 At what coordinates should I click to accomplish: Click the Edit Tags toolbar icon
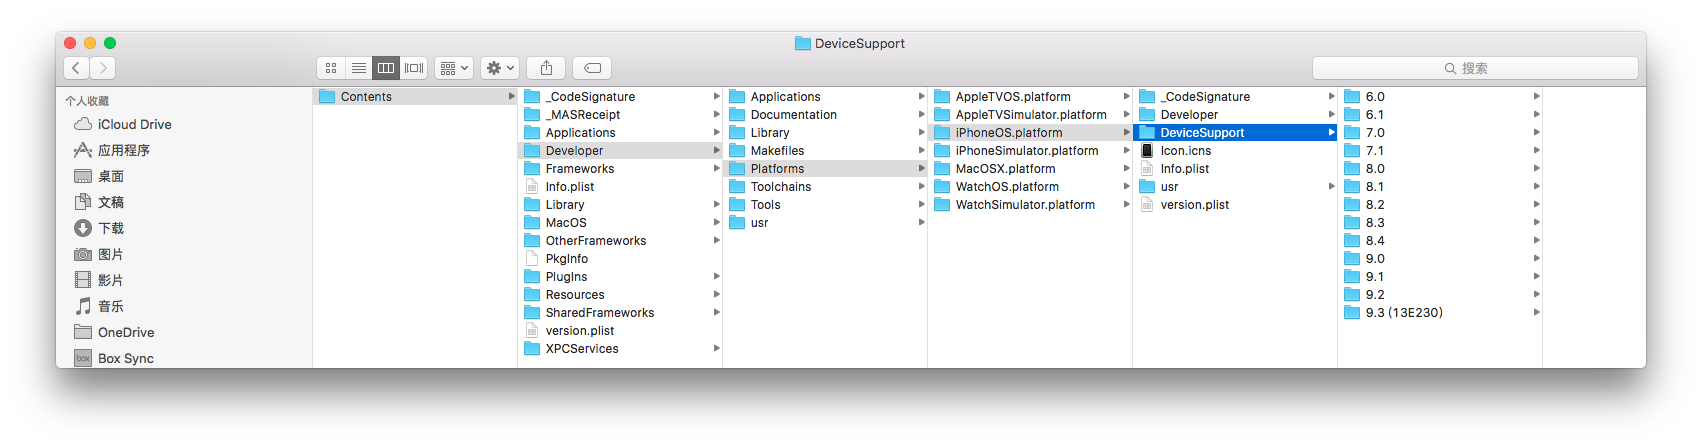coord(592,68)
